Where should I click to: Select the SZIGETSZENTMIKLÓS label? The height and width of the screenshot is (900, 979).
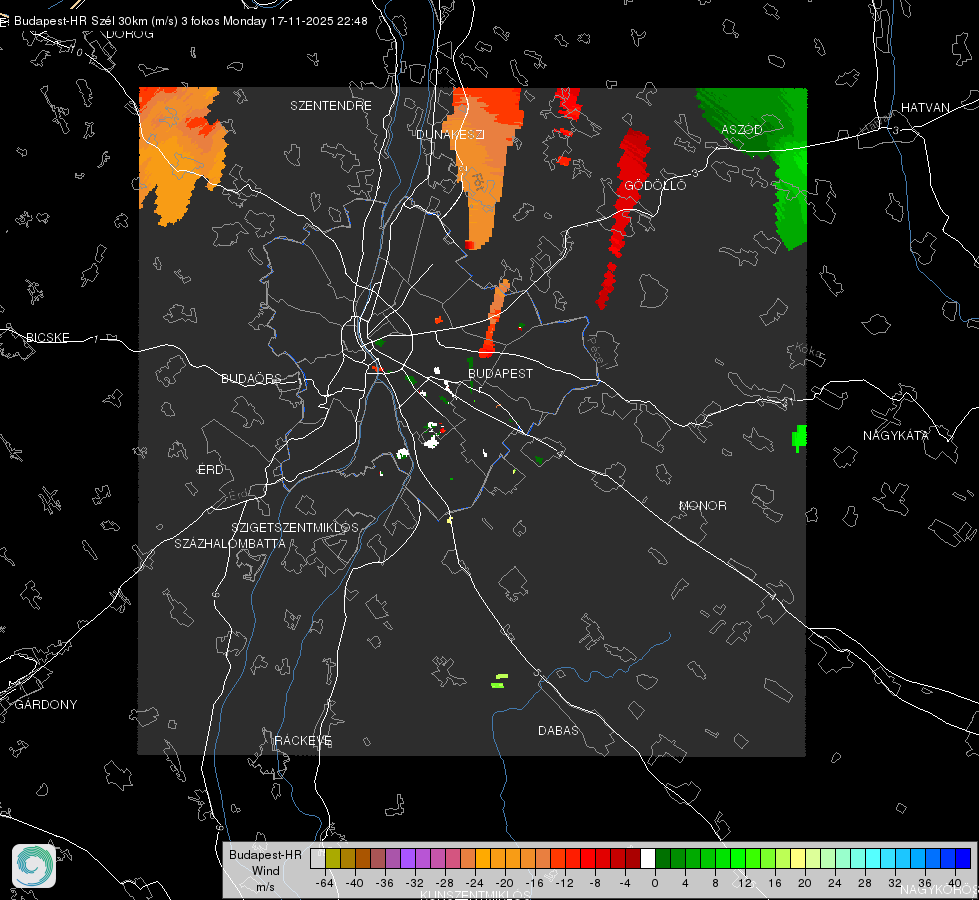click(x=295, y=528)
